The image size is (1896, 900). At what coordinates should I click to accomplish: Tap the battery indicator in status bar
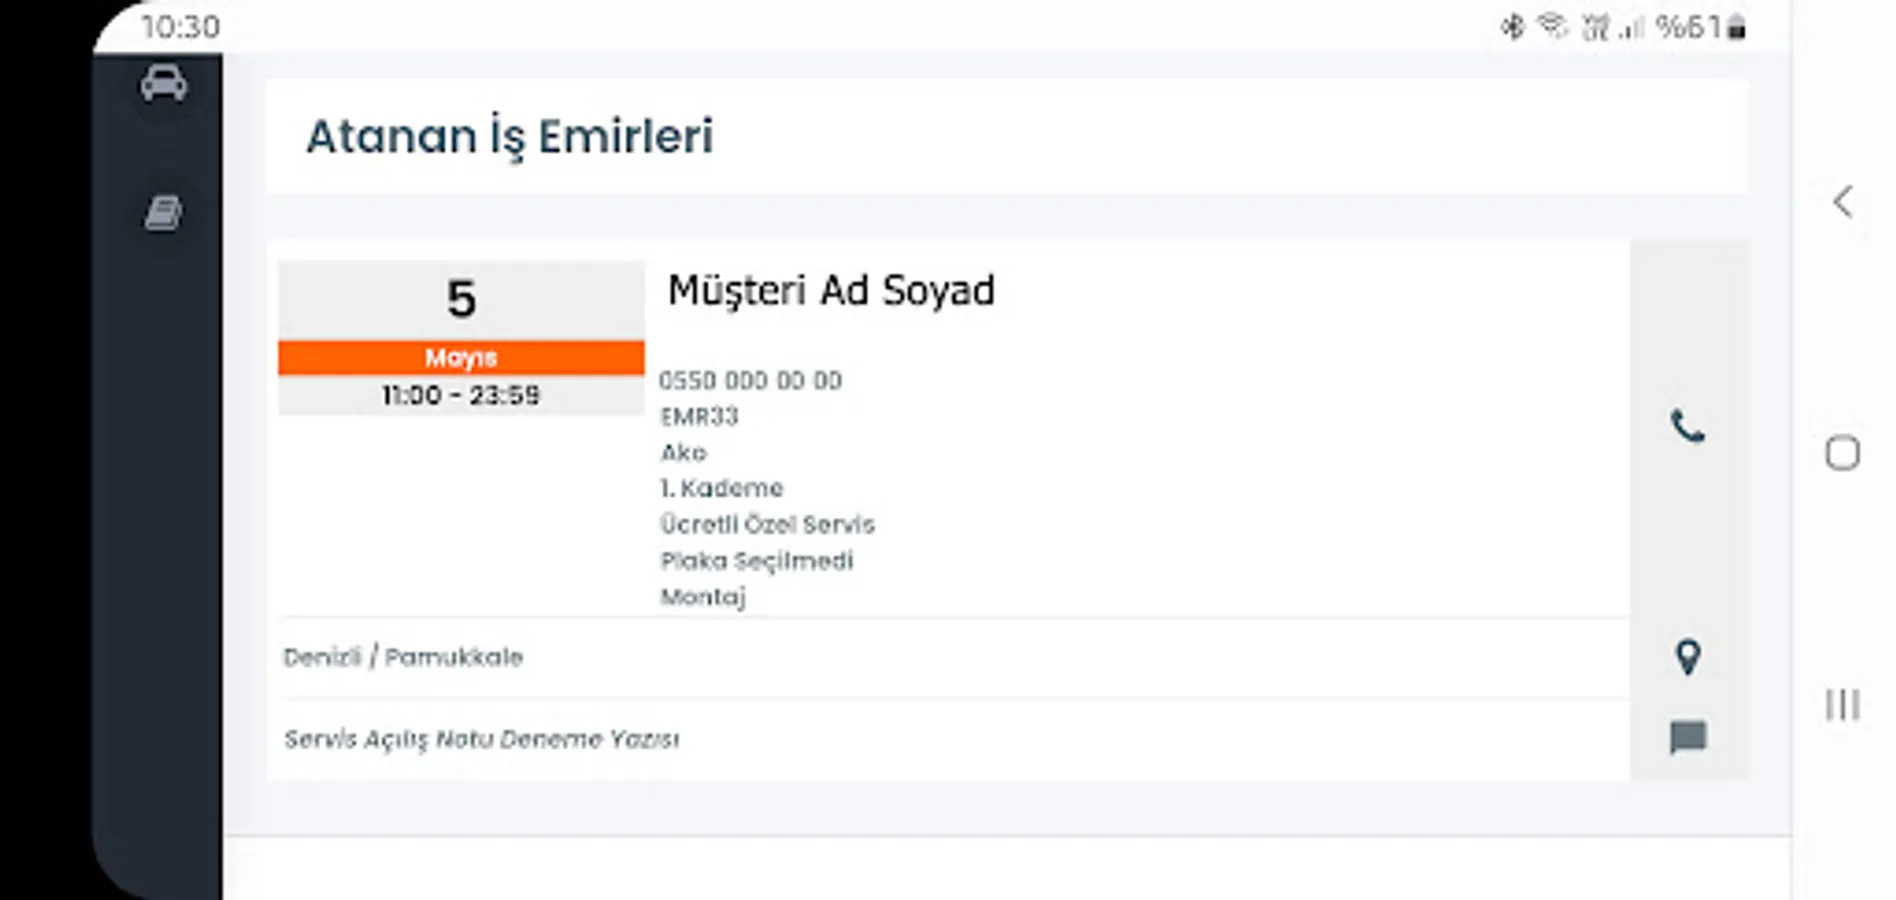coord(1737,28)
